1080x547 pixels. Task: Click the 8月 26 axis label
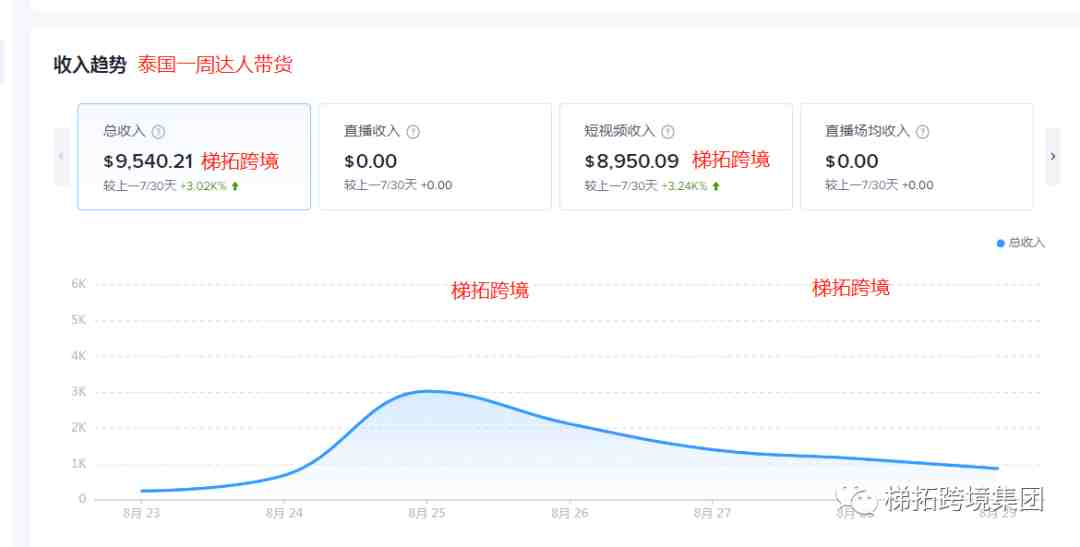569,514
